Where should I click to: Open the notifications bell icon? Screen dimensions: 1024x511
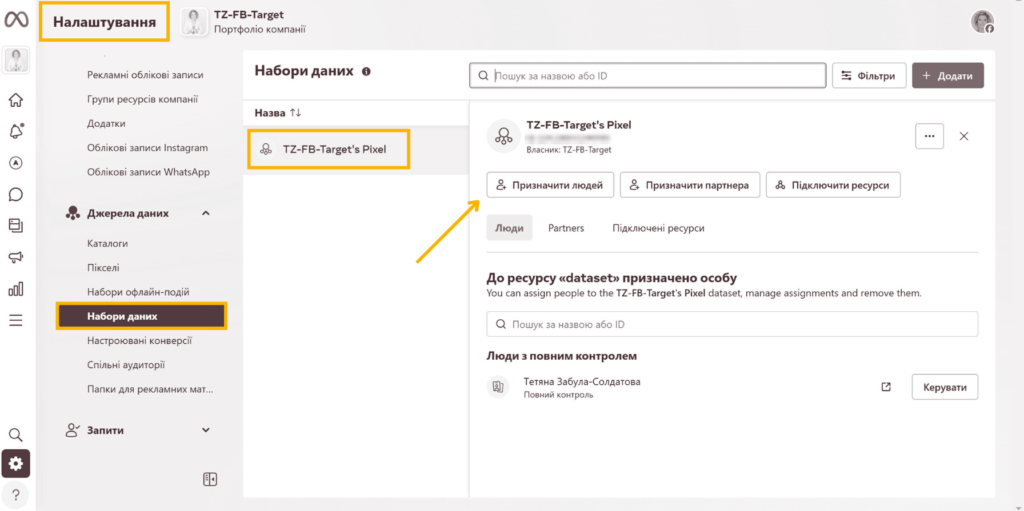pos(16,131)
